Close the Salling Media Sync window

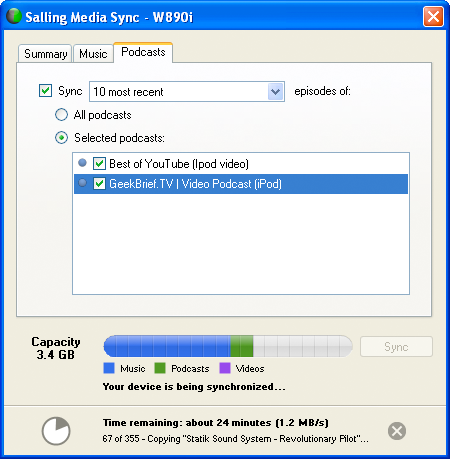[x=433, y=16]
